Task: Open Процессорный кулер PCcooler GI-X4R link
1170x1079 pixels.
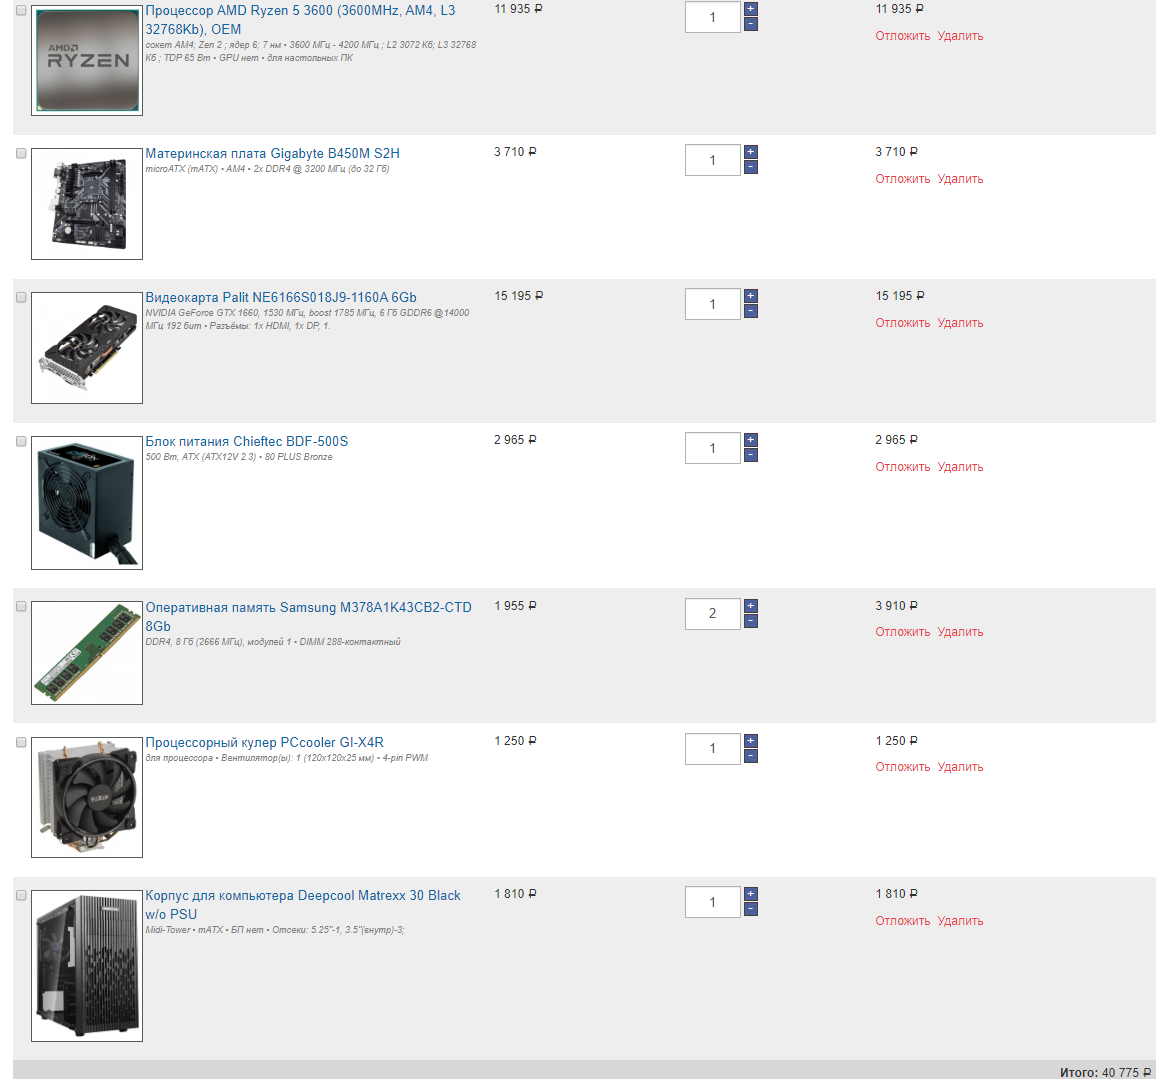Action: [x=264, y=742]
